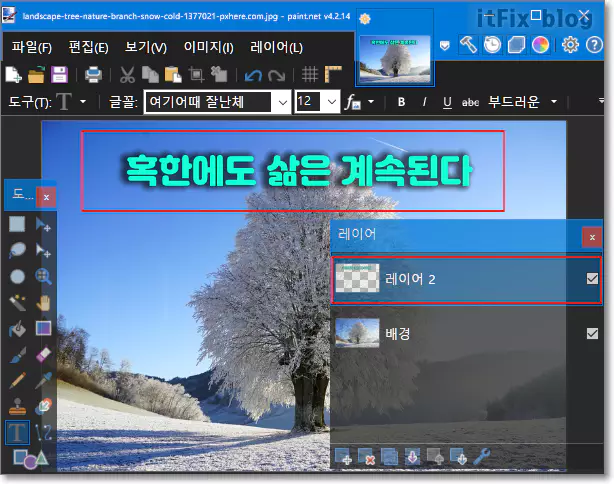
Task: Create a new image file
Action: point(13,74)
